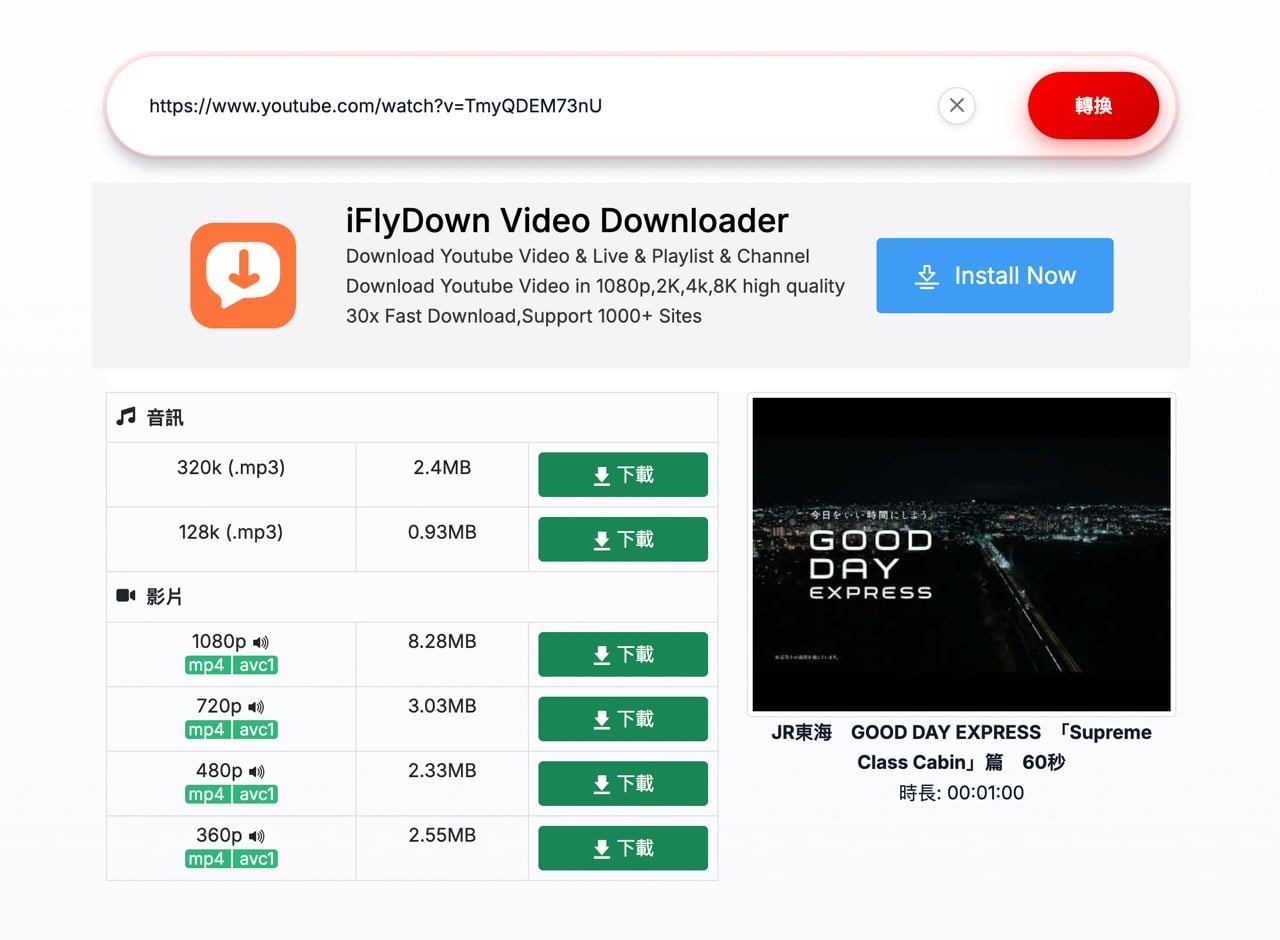The width and height of the screenshot is (1280, 940).
Task: Click the mp4 badge under 720p
Action: point(208,730)
